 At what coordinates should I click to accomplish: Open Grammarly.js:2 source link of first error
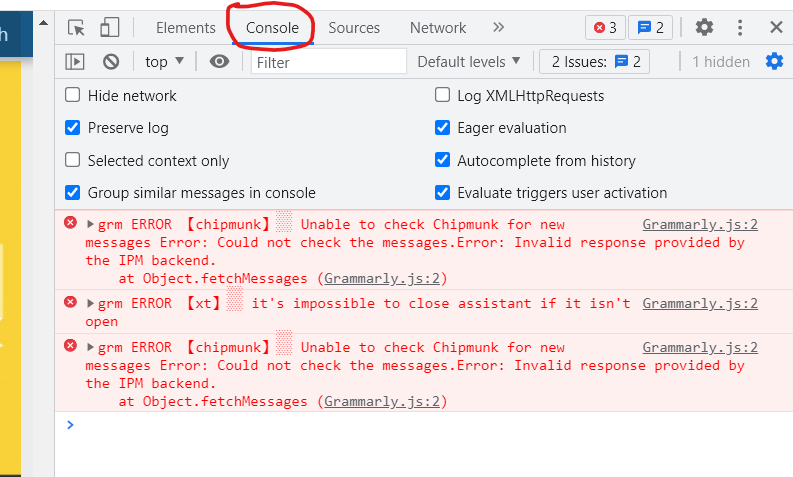pyautogui.click(x=700, y=224)
